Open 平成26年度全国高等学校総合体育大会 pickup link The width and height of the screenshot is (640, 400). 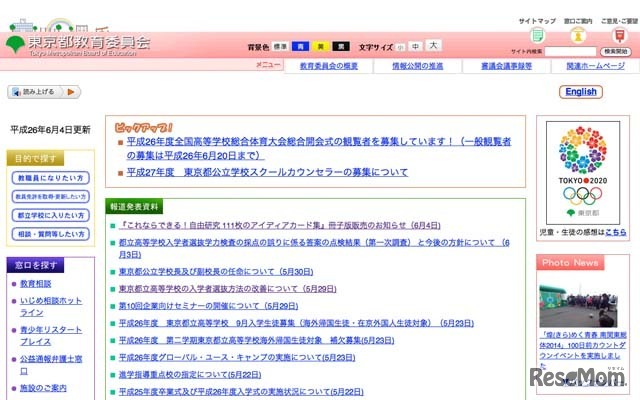pos(318,149)
